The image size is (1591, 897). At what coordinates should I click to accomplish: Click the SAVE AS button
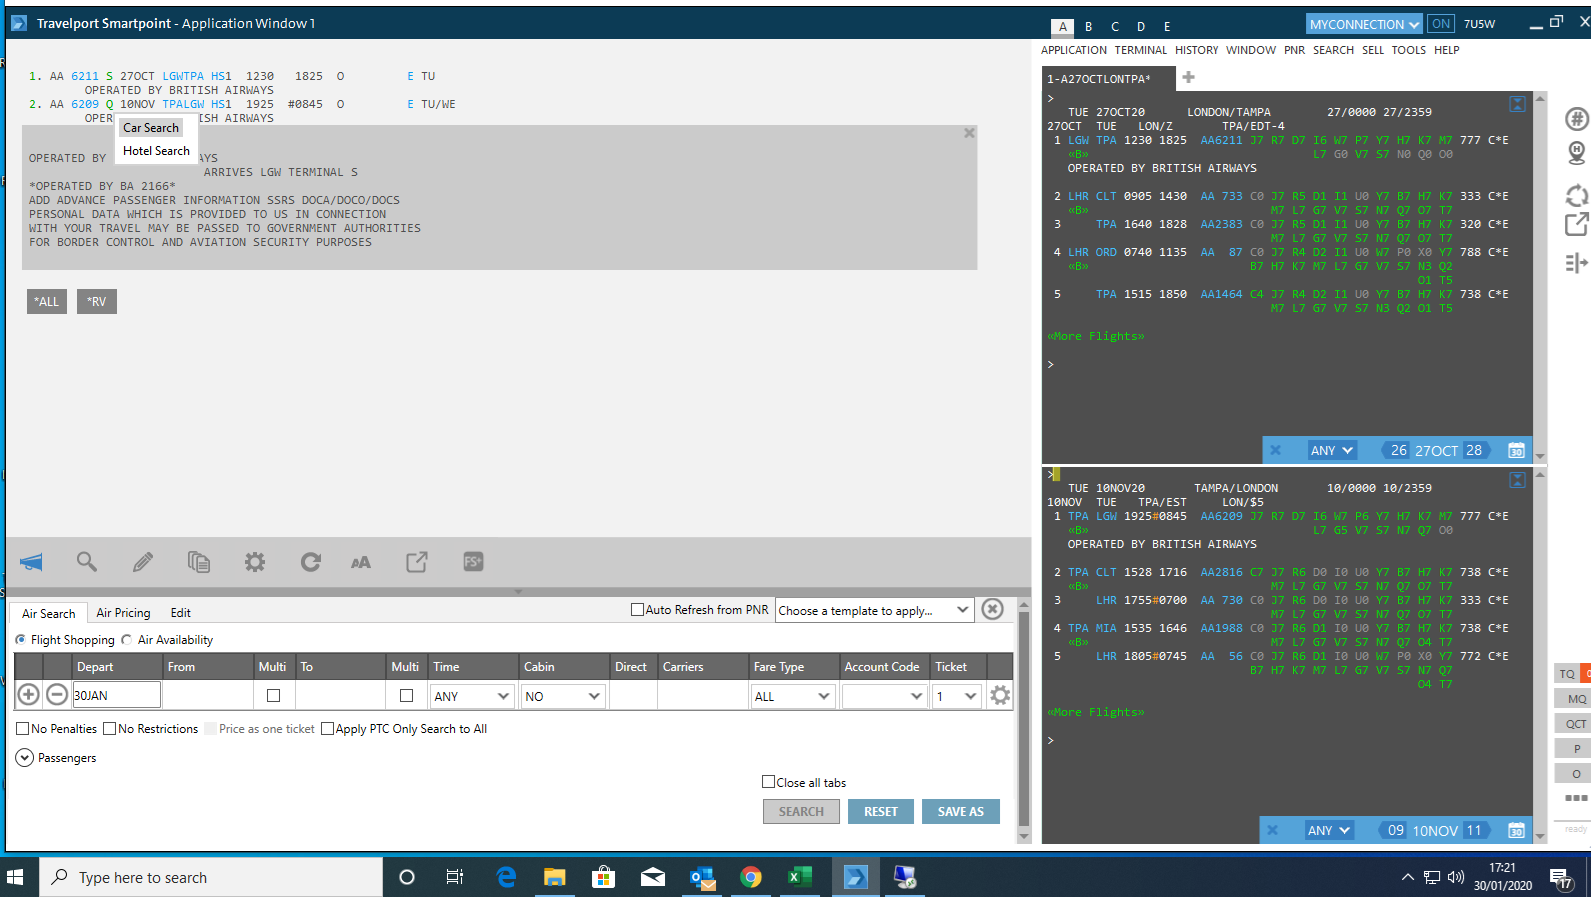[x=961, y=811]
